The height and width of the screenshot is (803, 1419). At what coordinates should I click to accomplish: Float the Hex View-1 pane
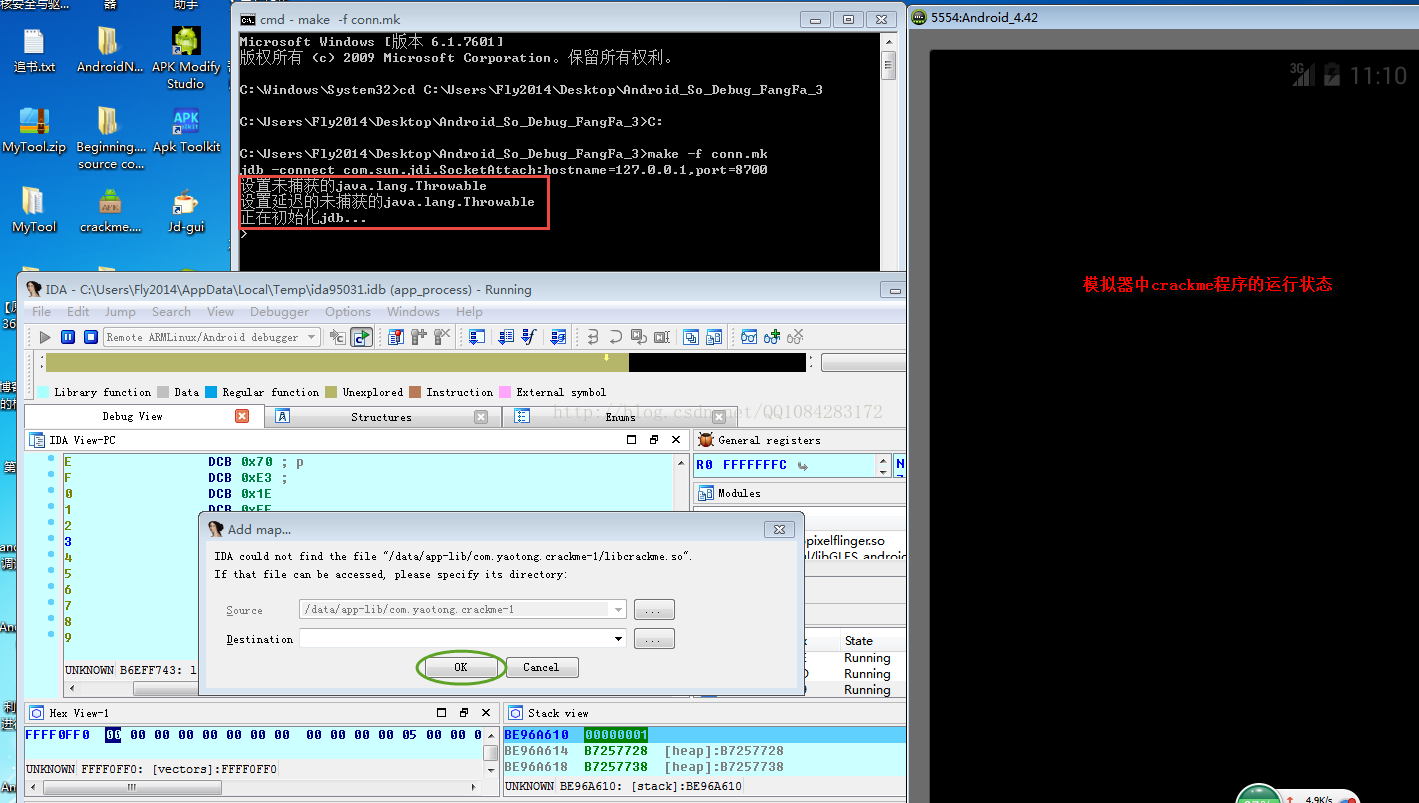[x=463, y=713]
